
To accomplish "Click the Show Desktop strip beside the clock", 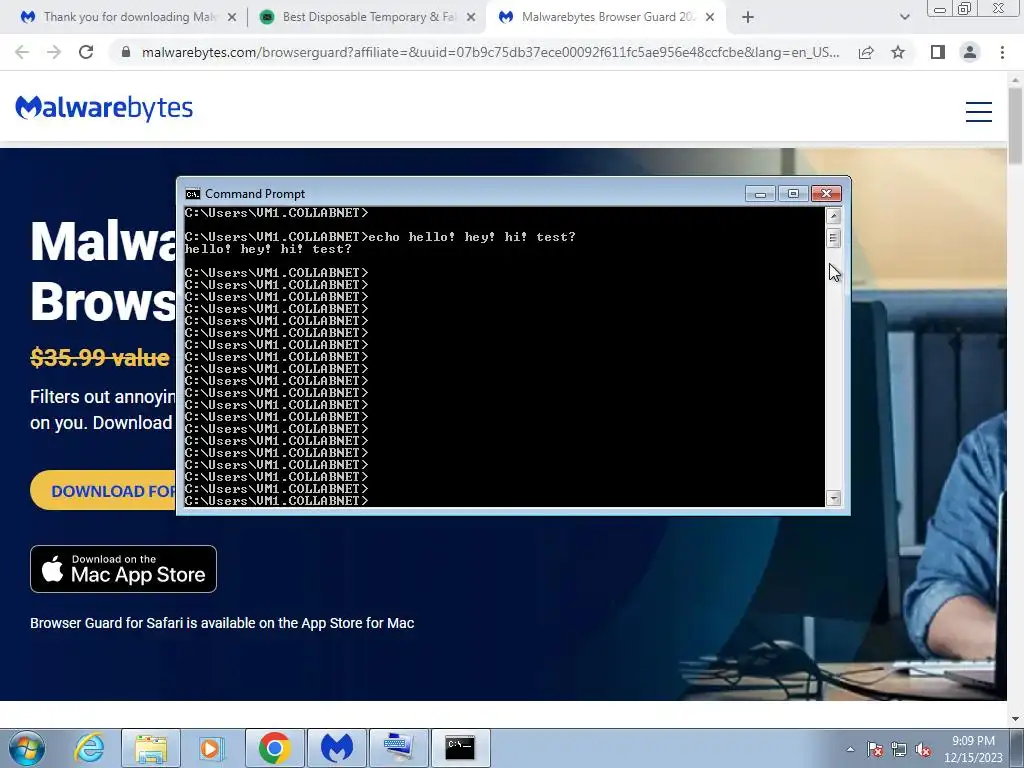I will (1017, 748).
